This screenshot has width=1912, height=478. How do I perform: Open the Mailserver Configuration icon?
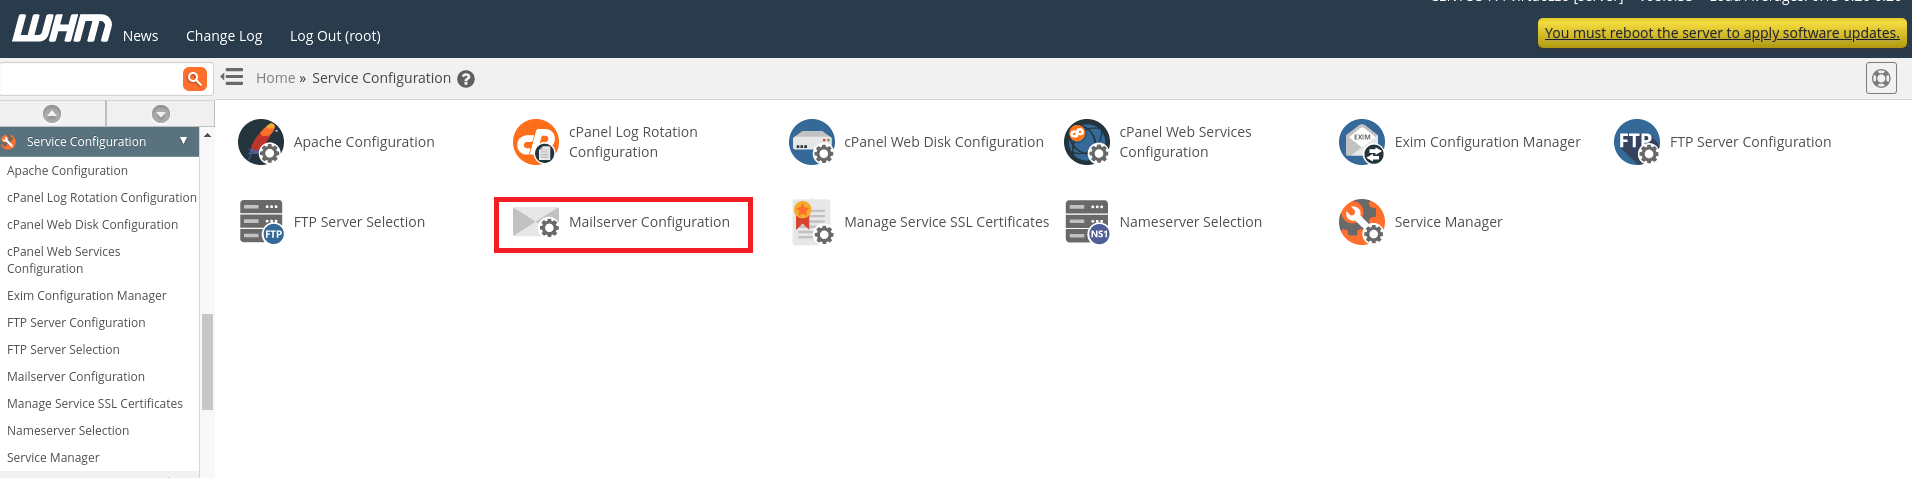535,222
